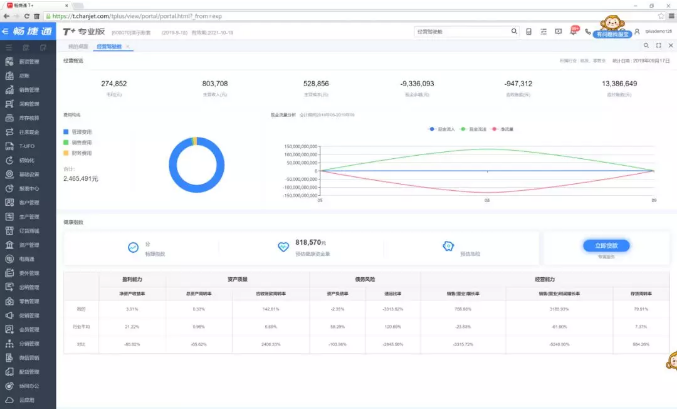
Task: Click the fullscreen icon on the tab bar
Action: 657,46
